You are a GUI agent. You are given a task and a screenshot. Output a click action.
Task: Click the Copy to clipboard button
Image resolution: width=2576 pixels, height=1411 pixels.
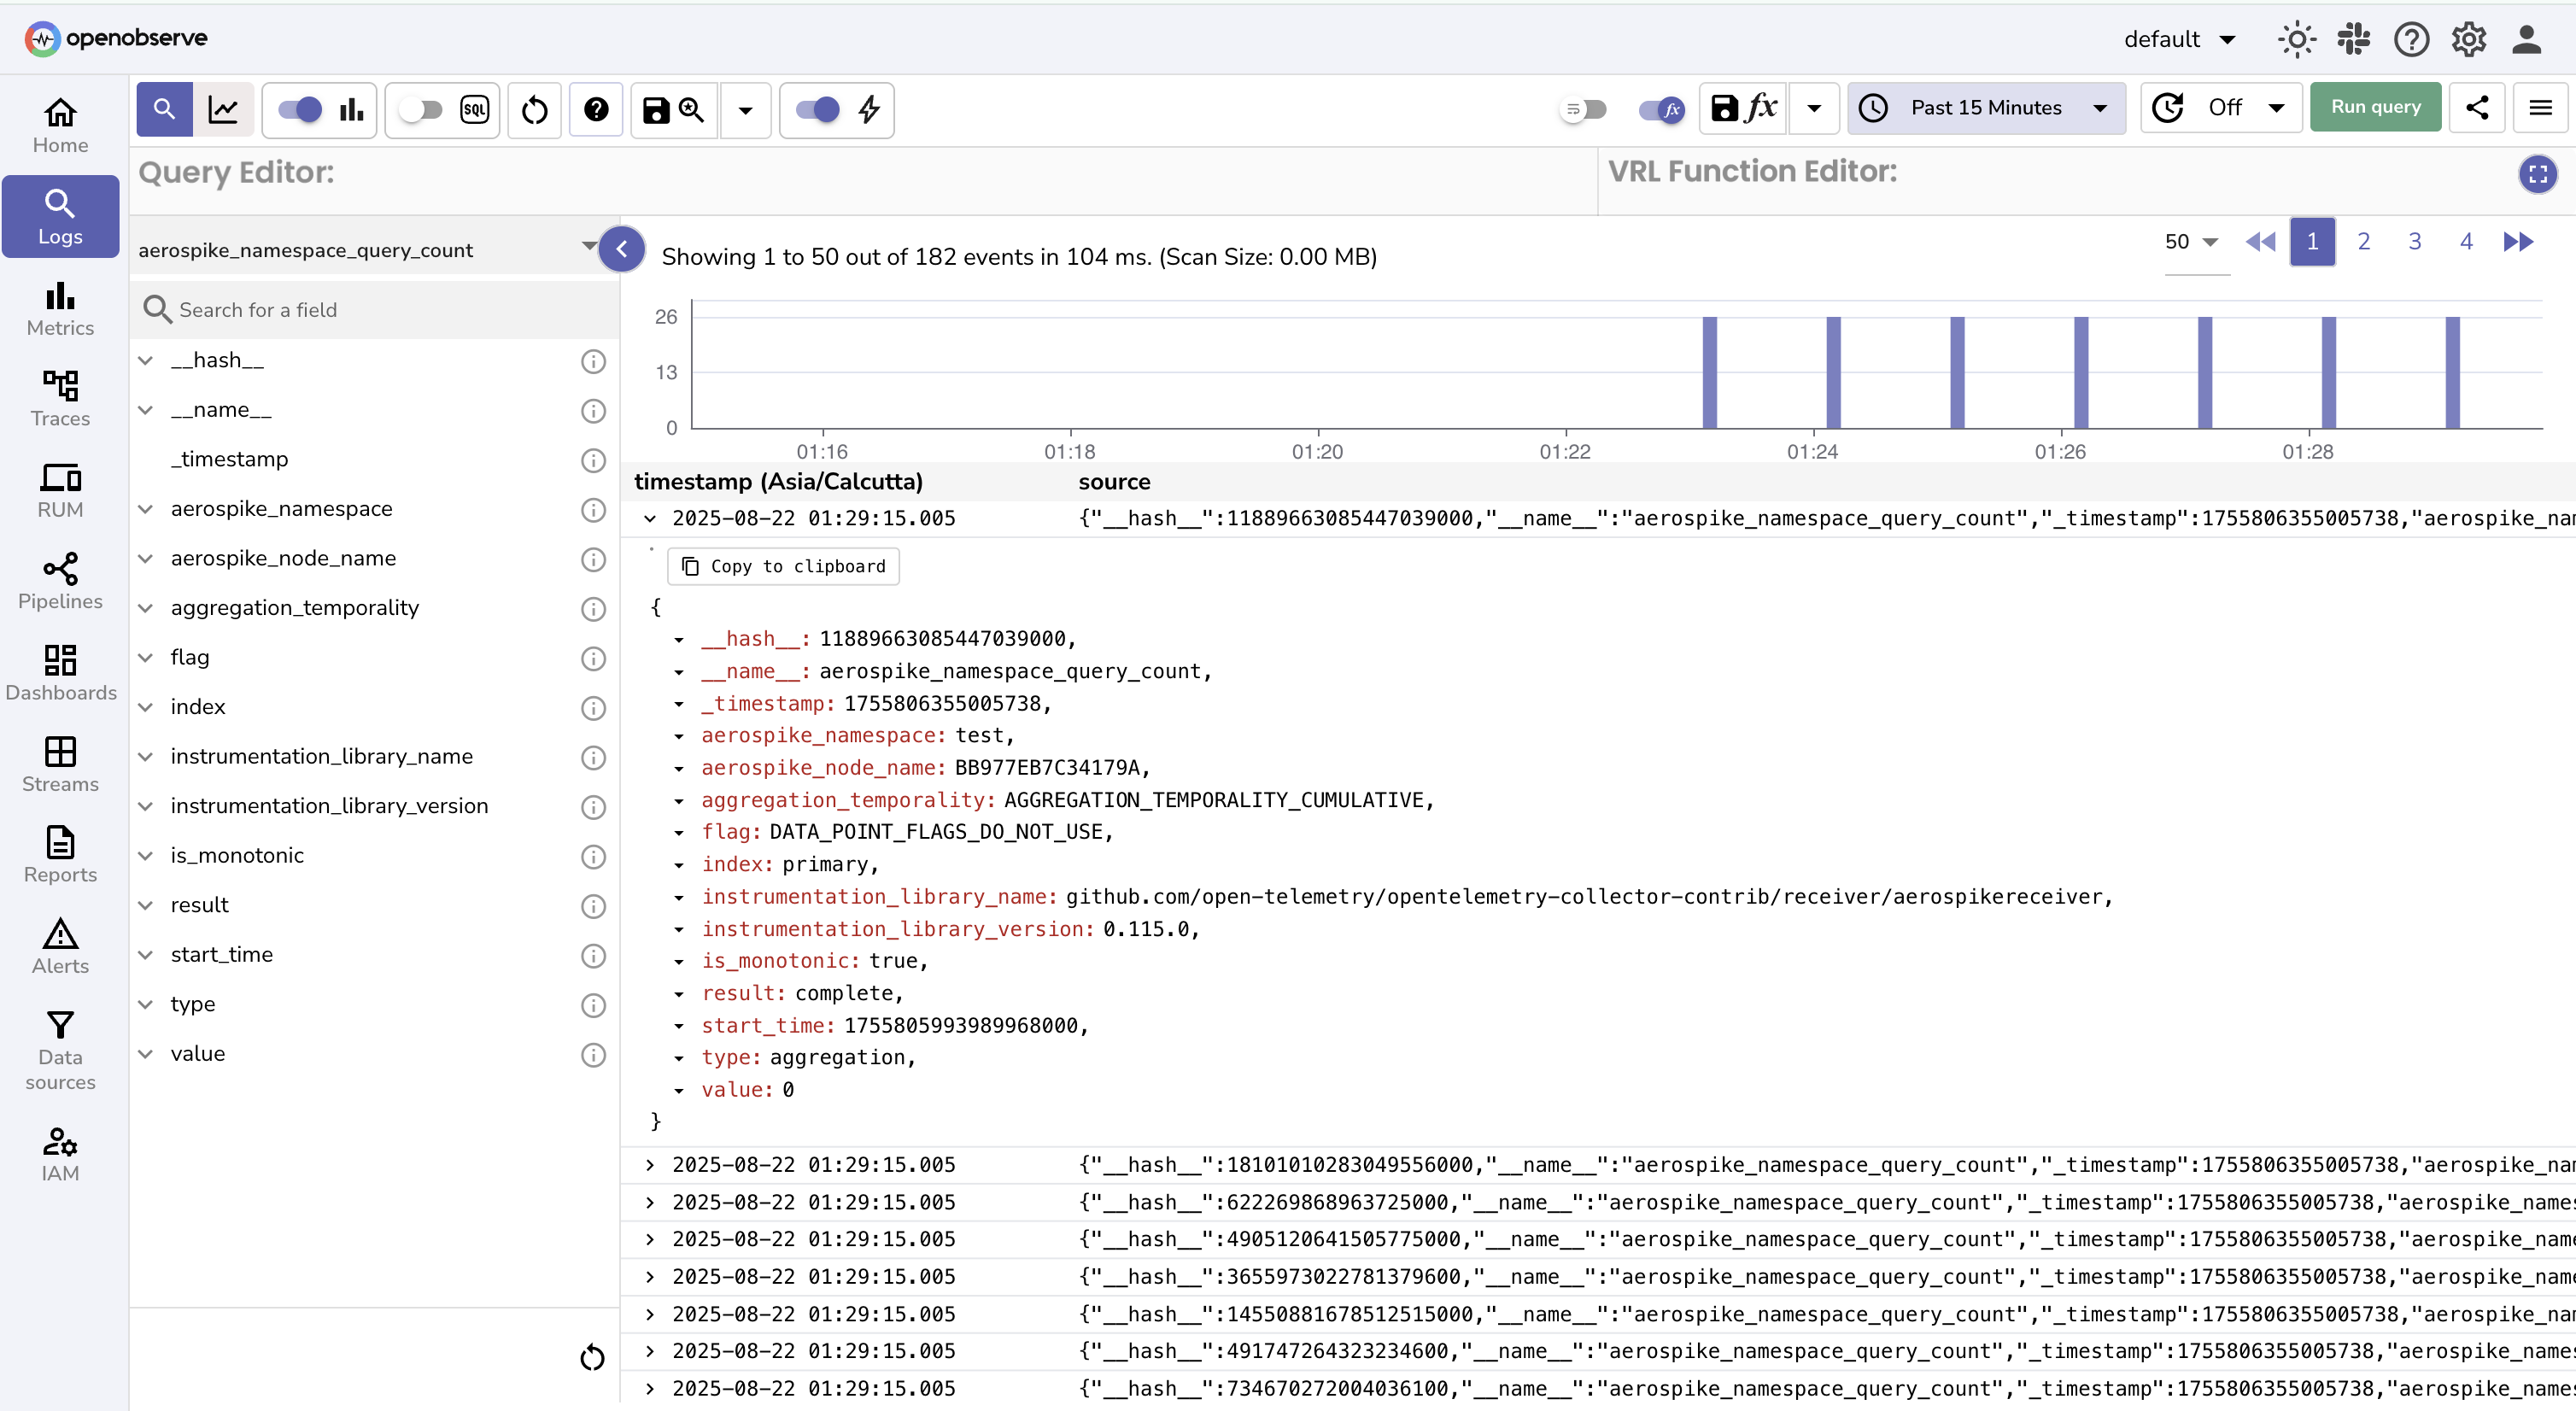pos(783,566)
